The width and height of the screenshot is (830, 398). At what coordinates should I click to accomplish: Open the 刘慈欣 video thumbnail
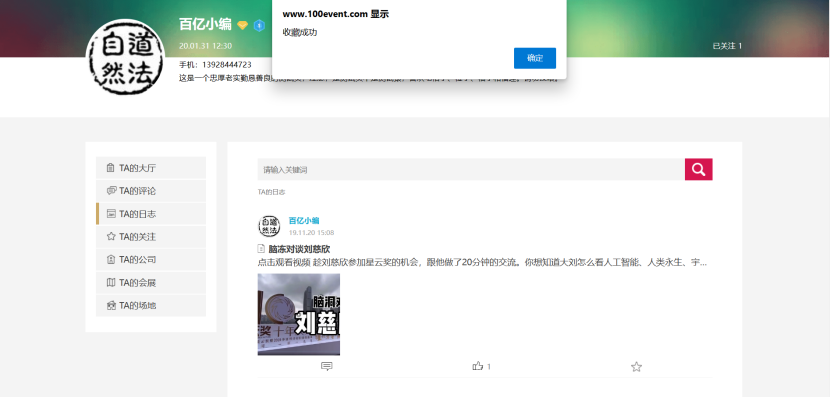pos(299,314)
